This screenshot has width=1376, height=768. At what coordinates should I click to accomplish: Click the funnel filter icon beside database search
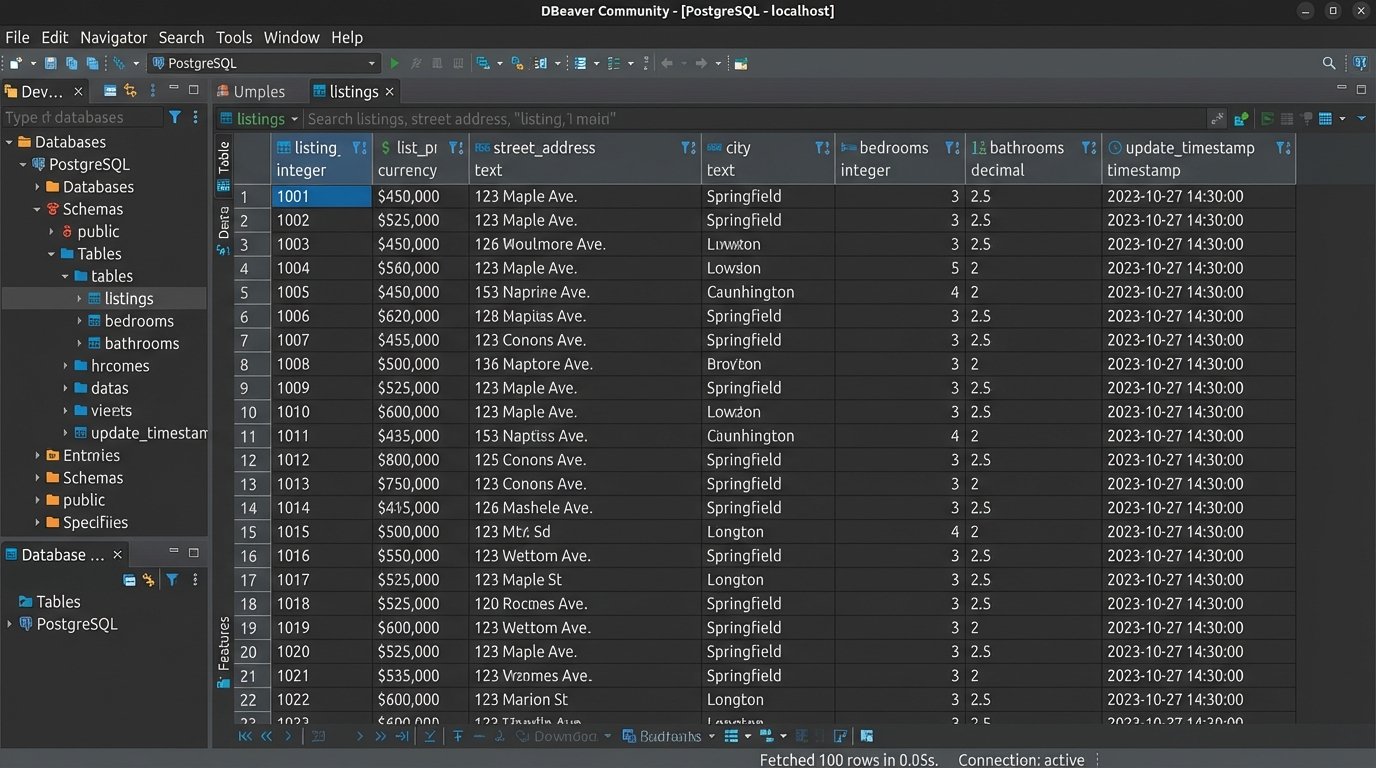click(175, 117)
